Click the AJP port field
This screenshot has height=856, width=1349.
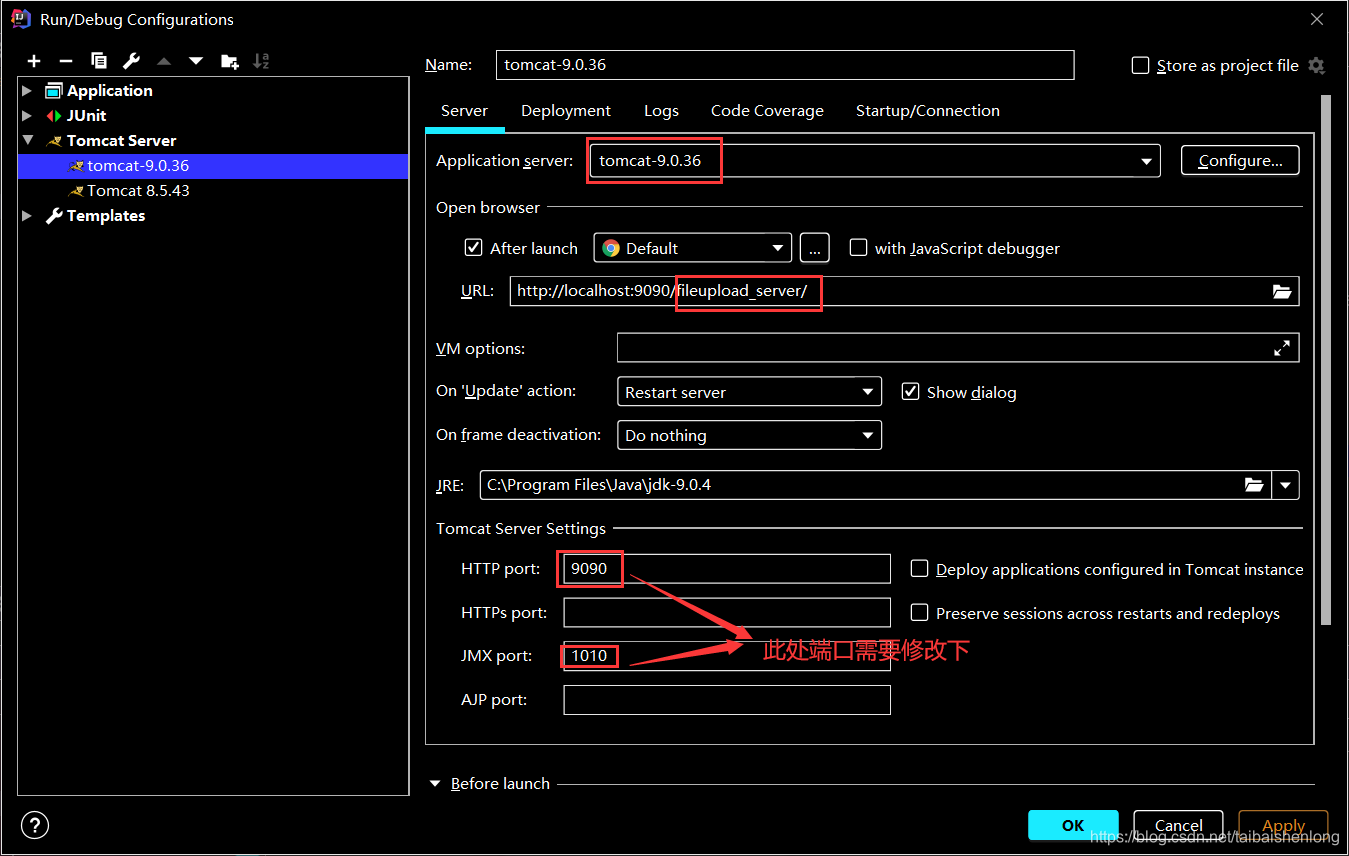click(x=727, y=700)
